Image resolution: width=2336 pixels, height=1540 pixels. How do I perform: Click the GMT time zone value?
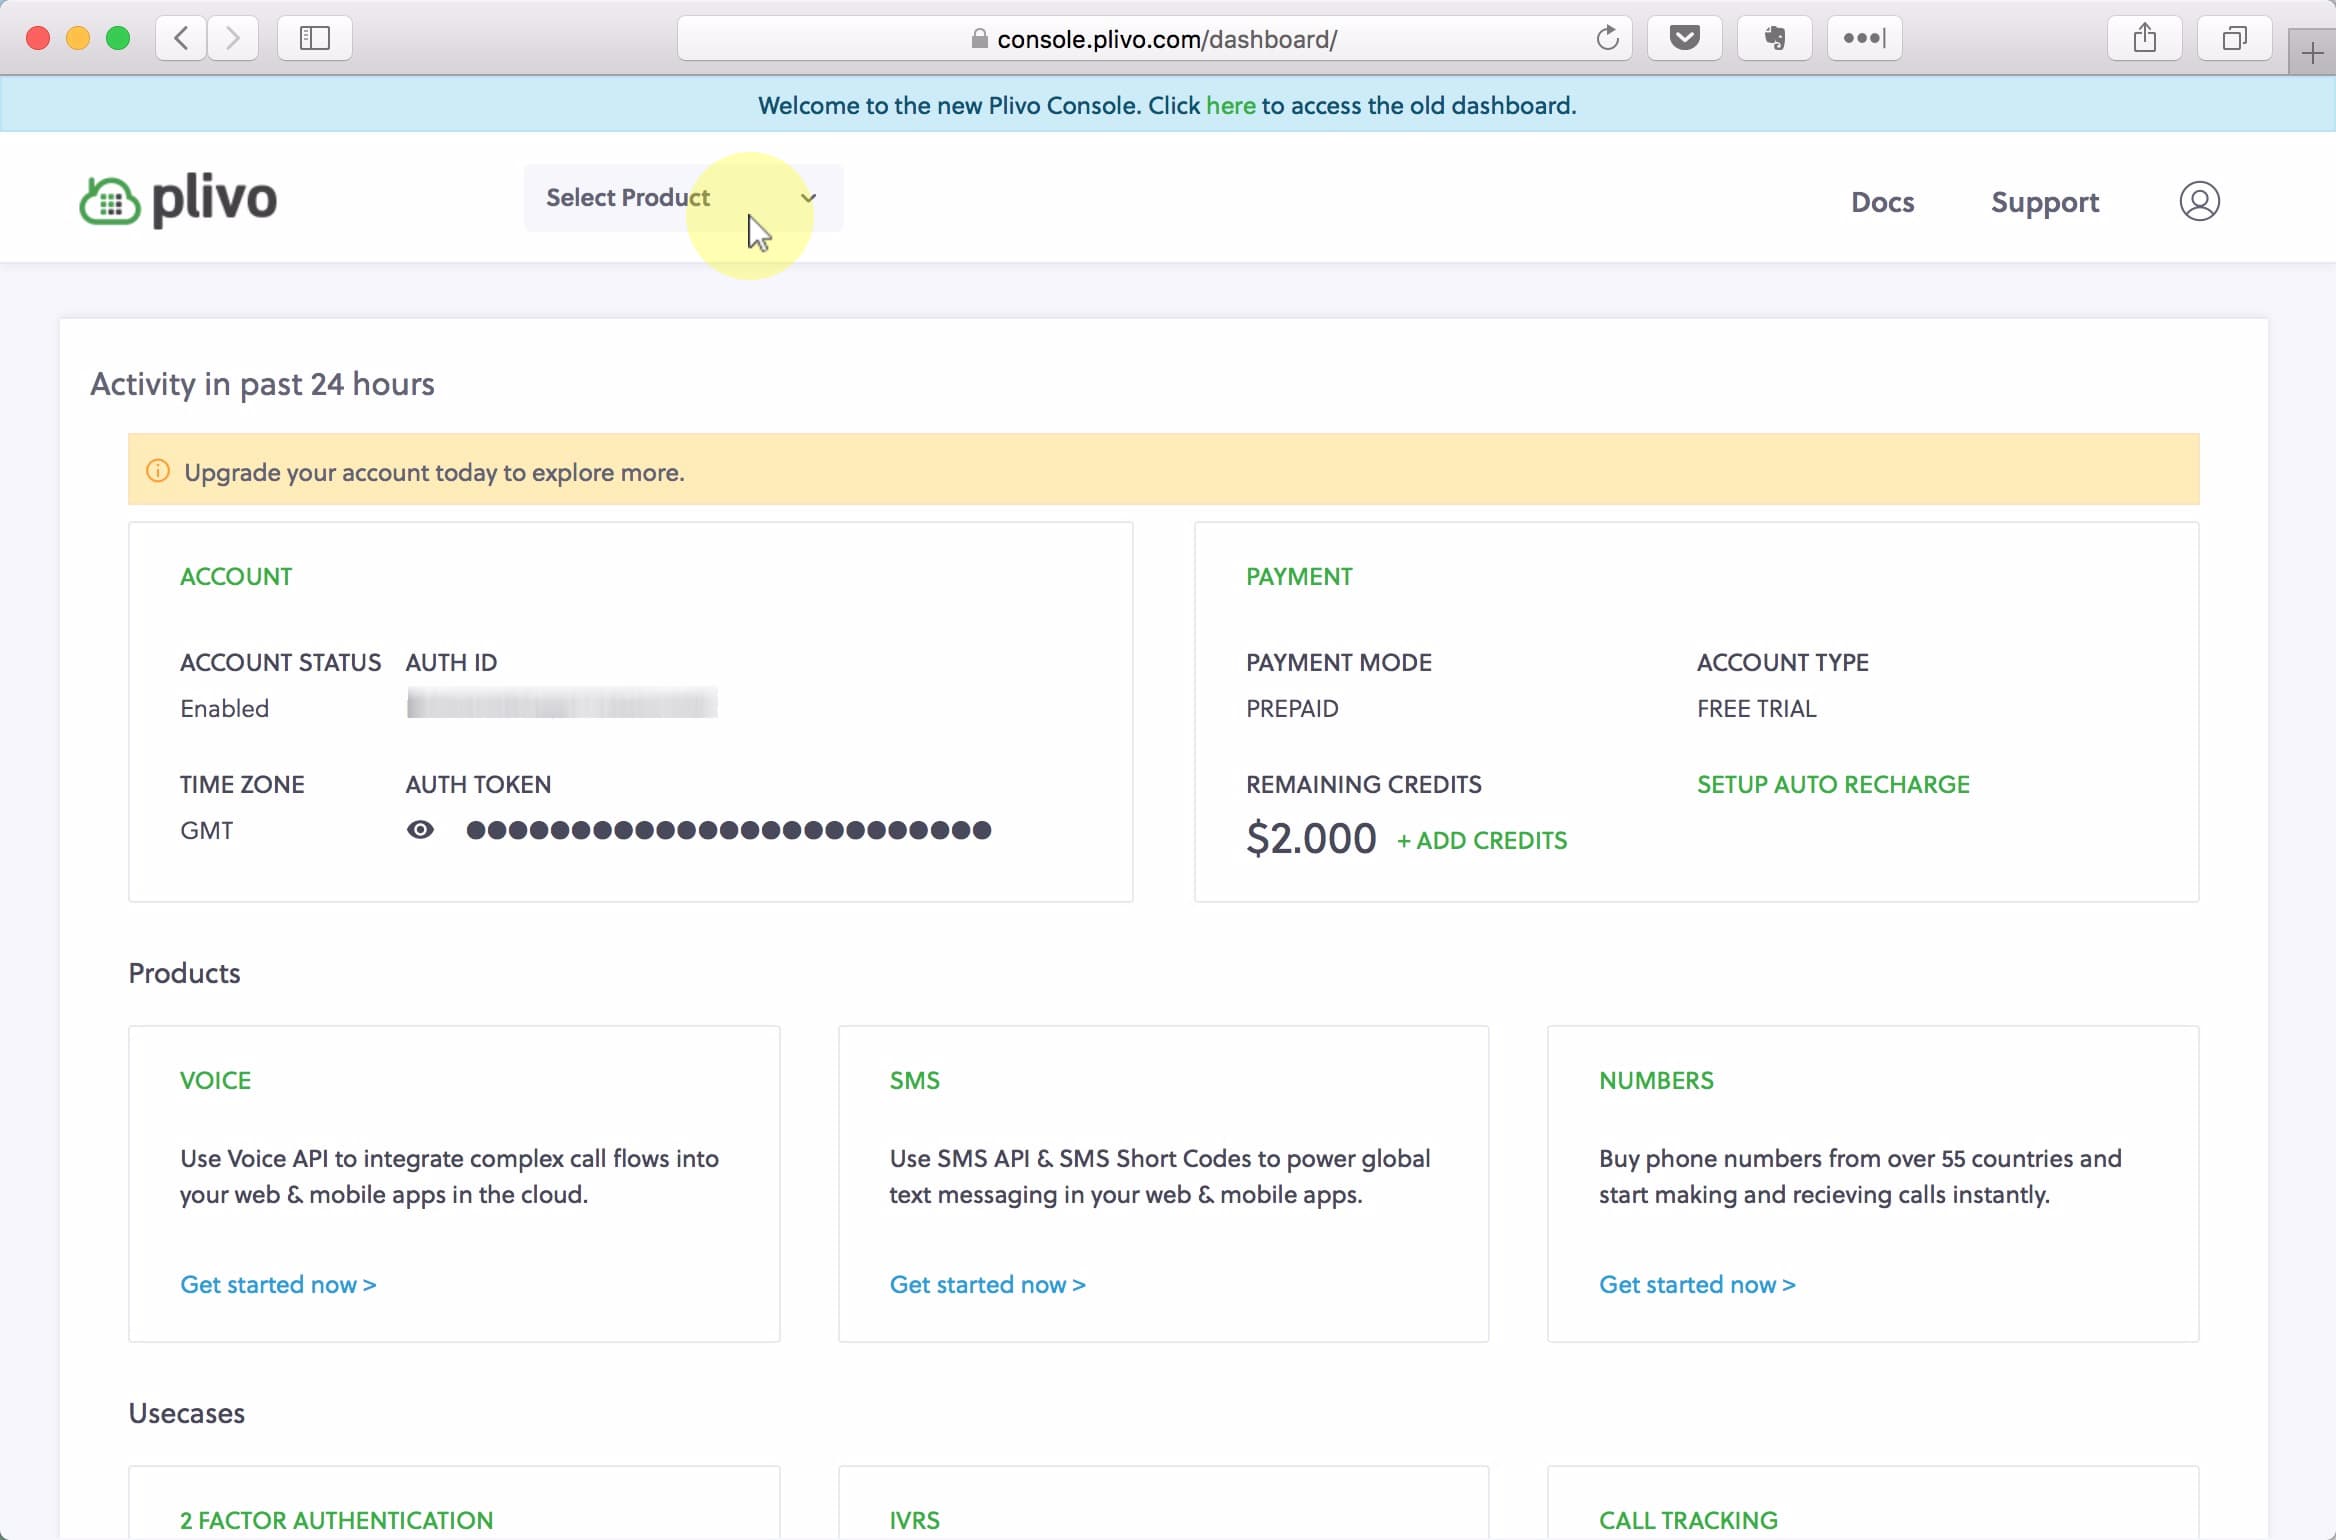tap(206, 830)
